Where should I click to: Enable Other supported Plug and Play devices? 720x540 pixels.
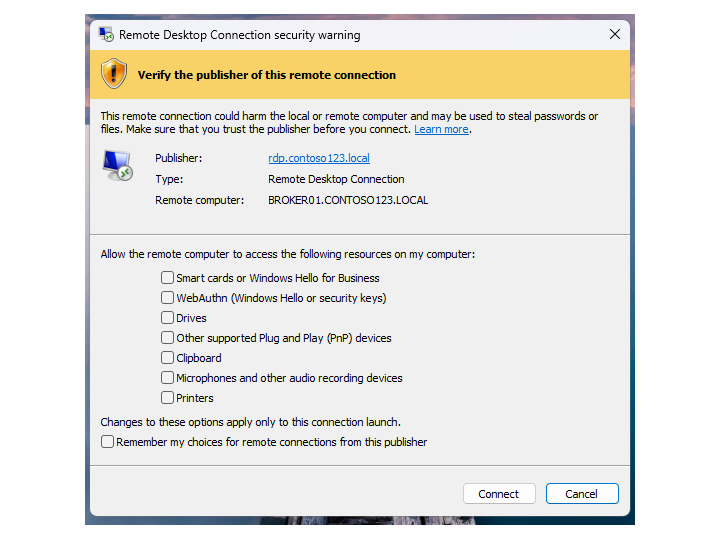coord(168,338)
